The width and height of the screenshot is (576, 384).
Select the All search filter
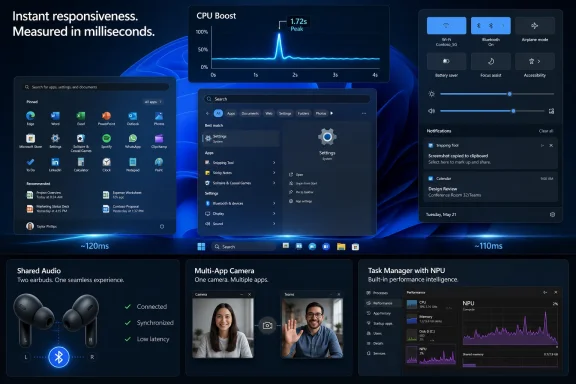[218, 113]
